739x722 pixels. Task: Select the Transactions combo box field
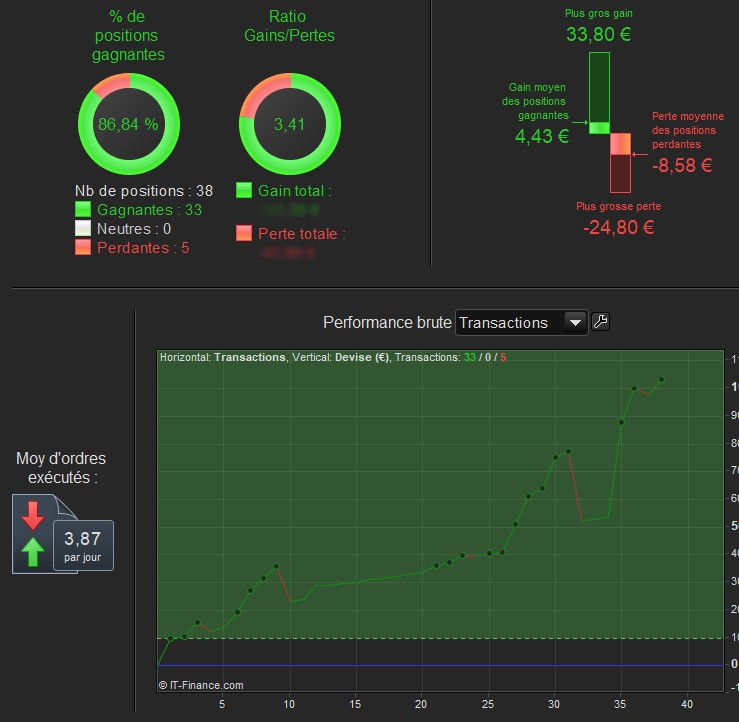click(x=522, y=323)
